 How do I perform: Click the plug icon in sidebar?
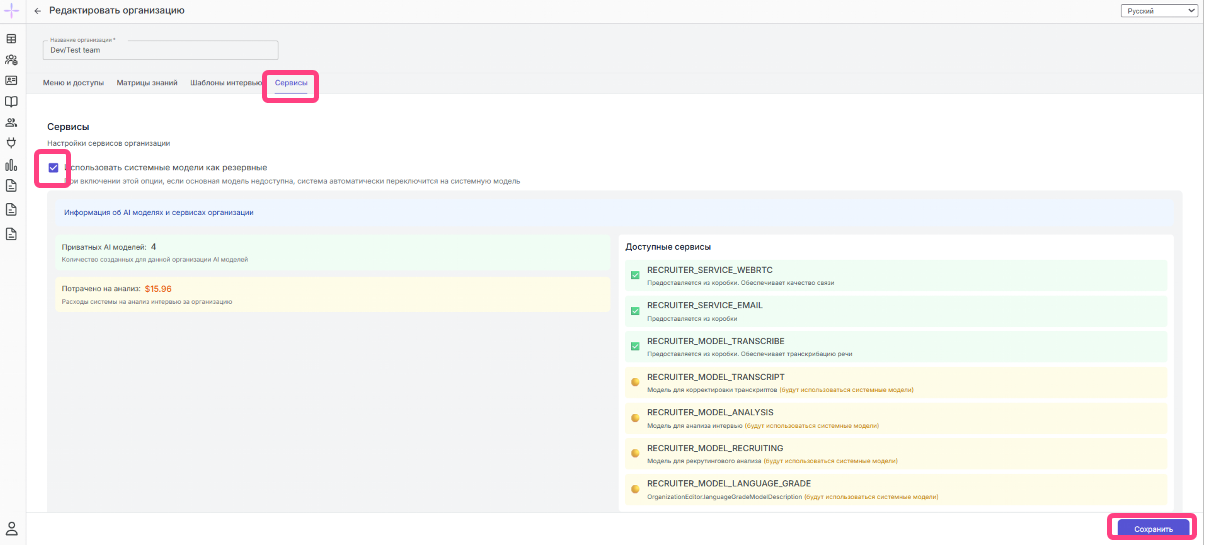click(12, 143)
